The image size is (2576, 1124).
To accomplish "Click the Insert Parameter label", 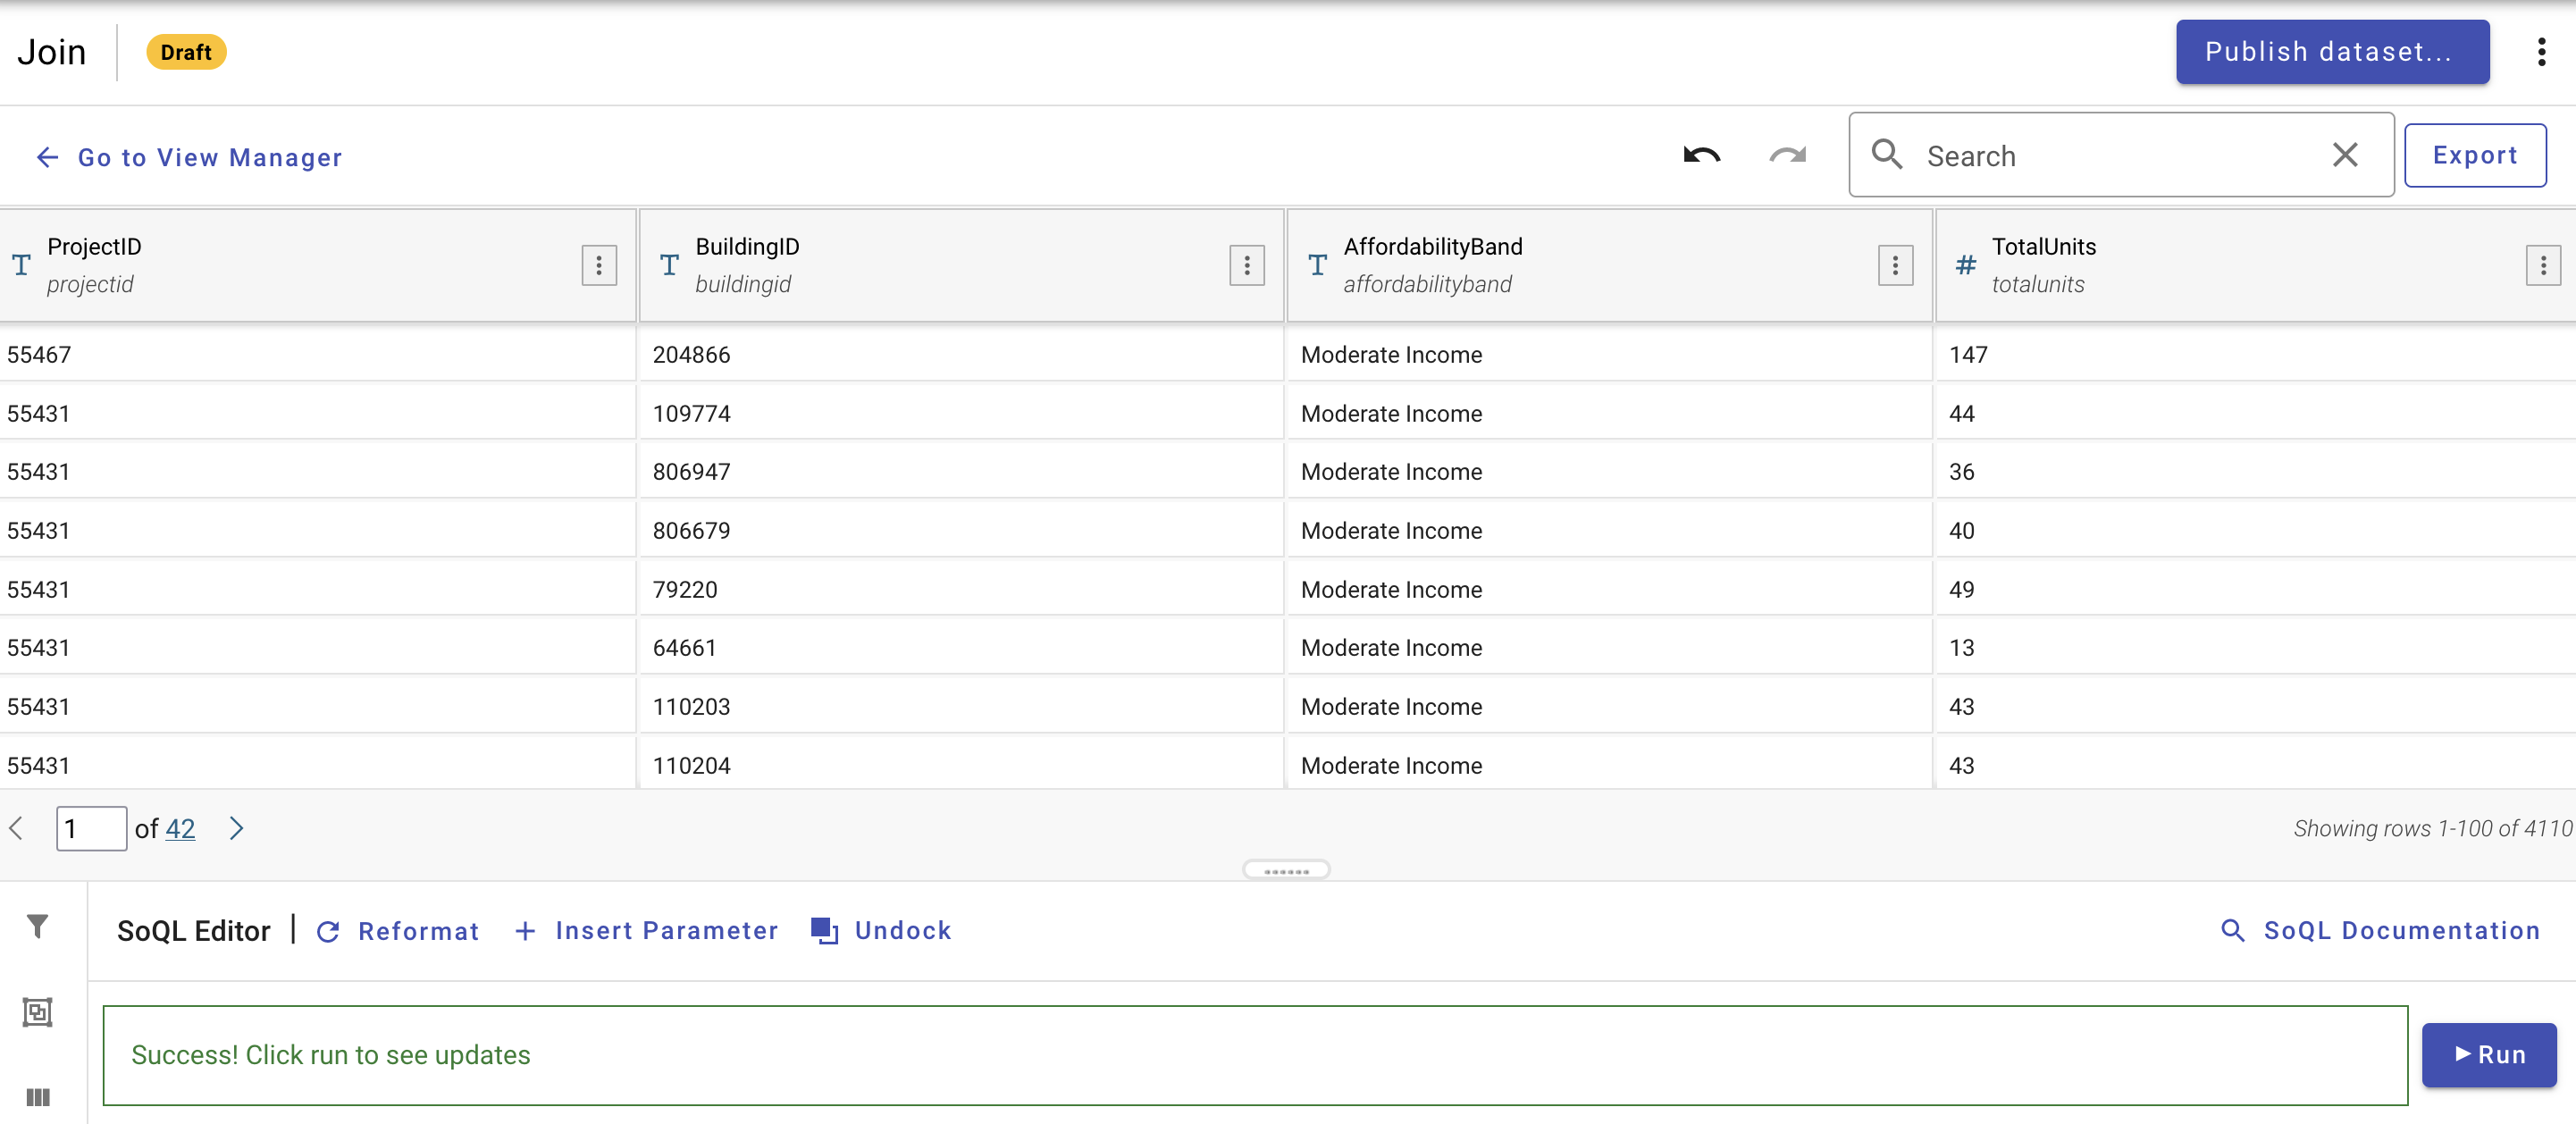I will coord(666,931).
